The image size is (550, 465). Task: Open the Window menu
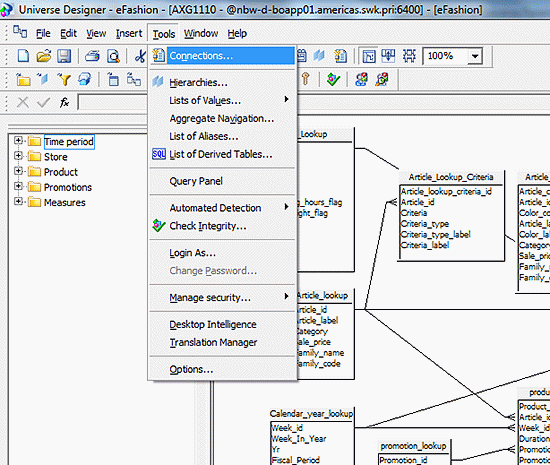pyautogui.click(x=201, y=33)
